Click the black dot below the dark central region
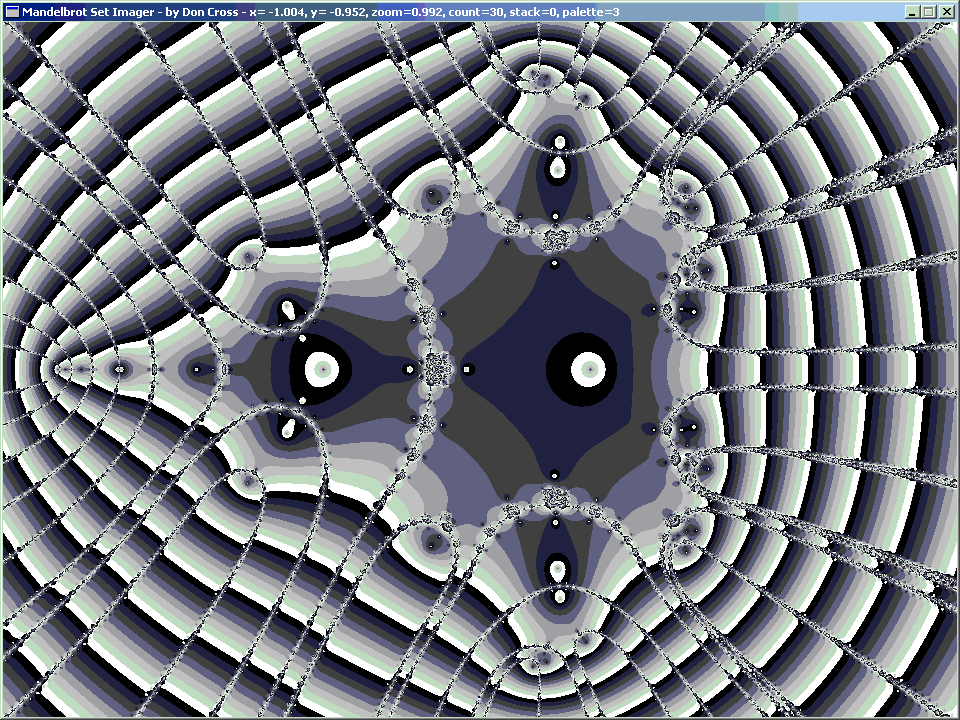The image size is (960, 720). [x=553, y=475]
